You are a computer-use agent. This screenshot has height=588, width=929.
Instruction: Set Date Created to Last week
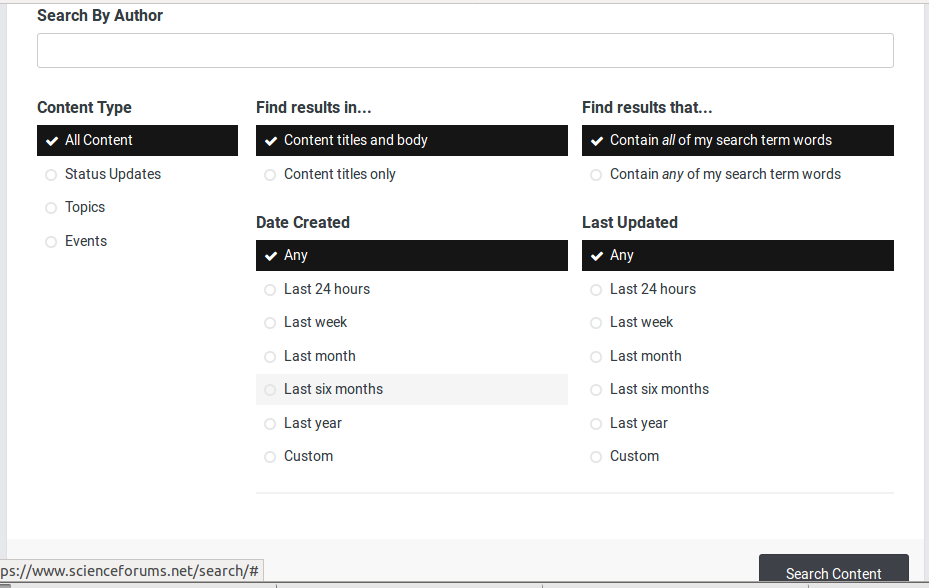click(315, 322)
